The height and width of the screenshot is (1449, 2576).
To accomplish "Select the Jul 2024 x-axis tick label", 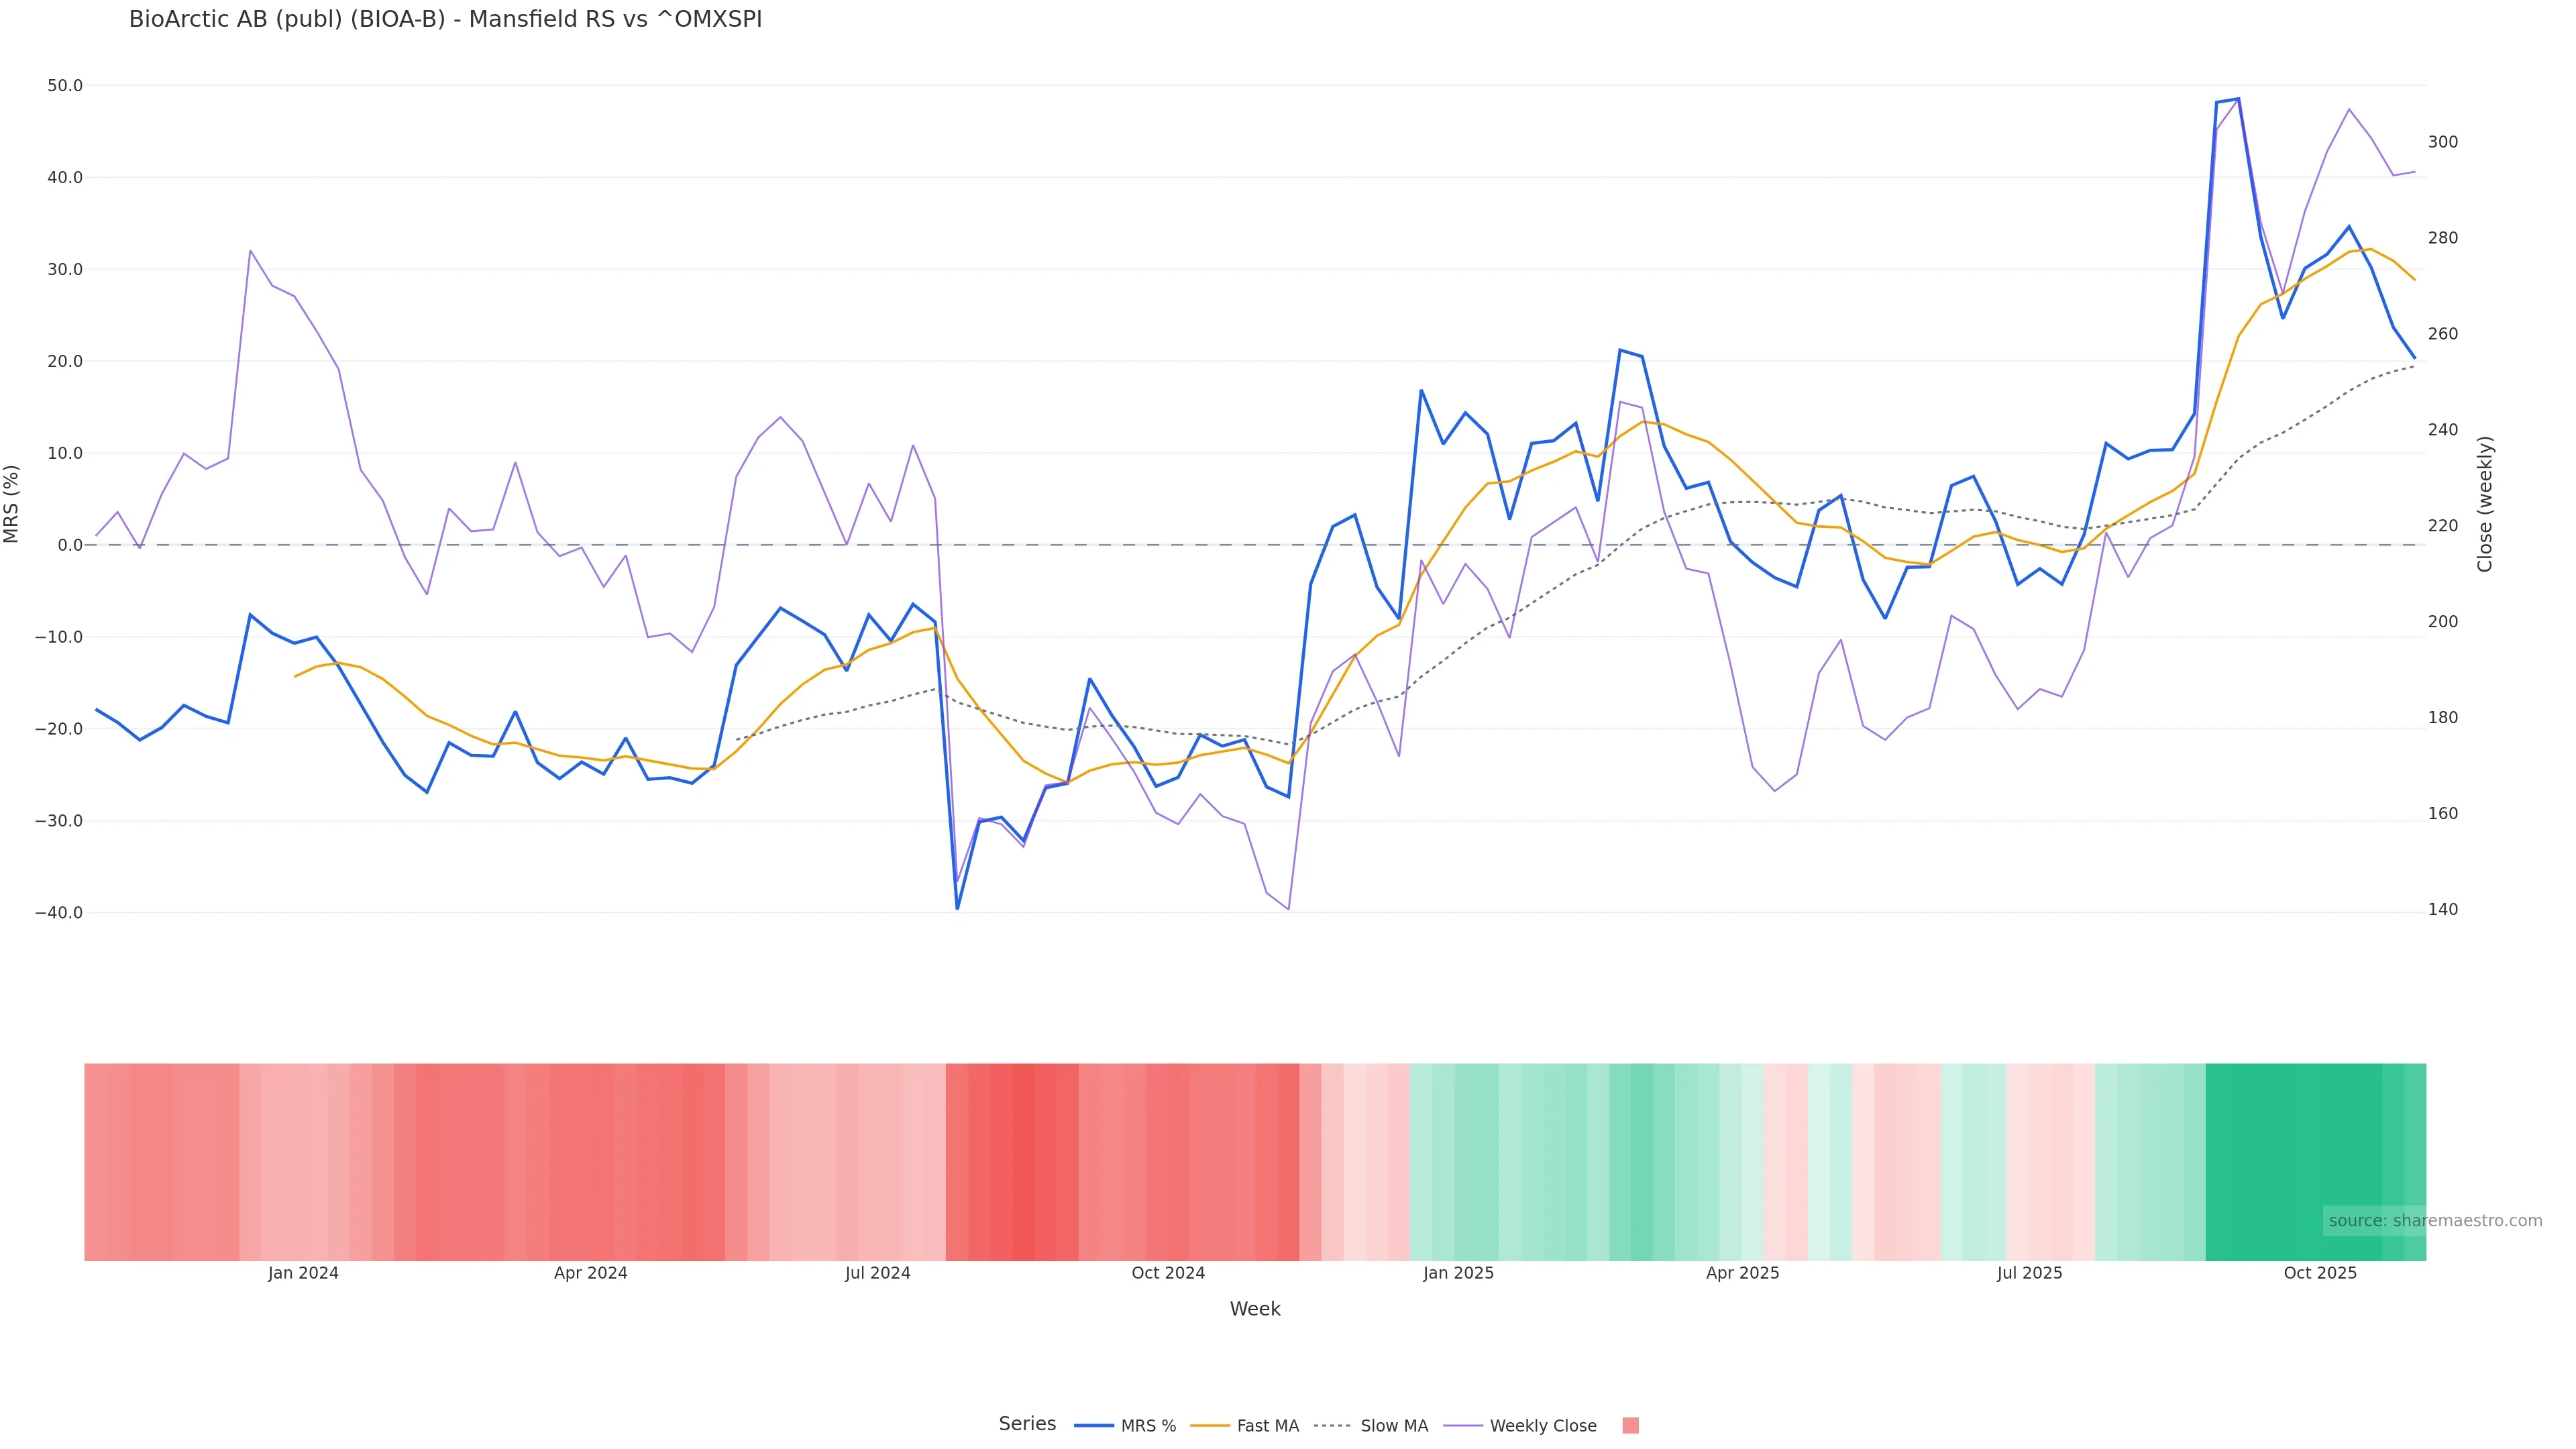I will (877, 1273).
